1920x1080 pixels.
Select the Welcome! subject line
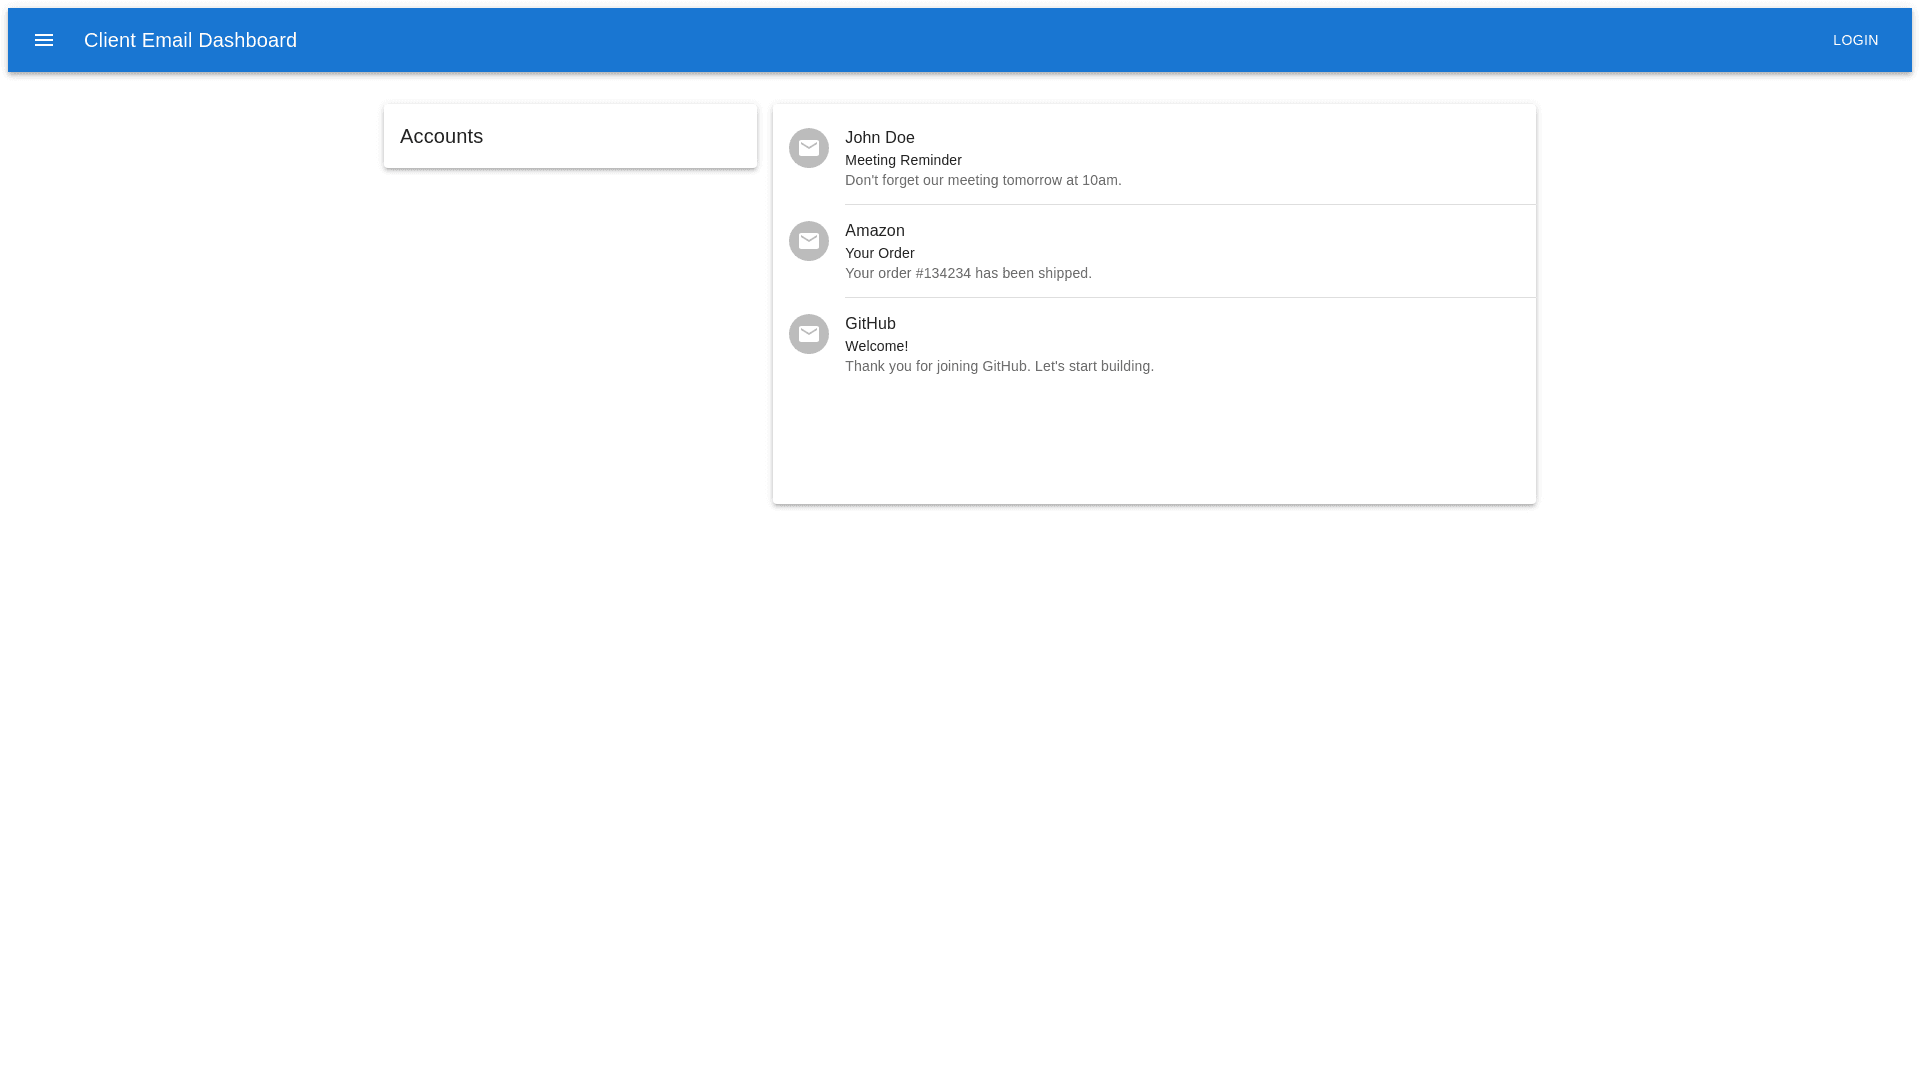tap(876, 346)
